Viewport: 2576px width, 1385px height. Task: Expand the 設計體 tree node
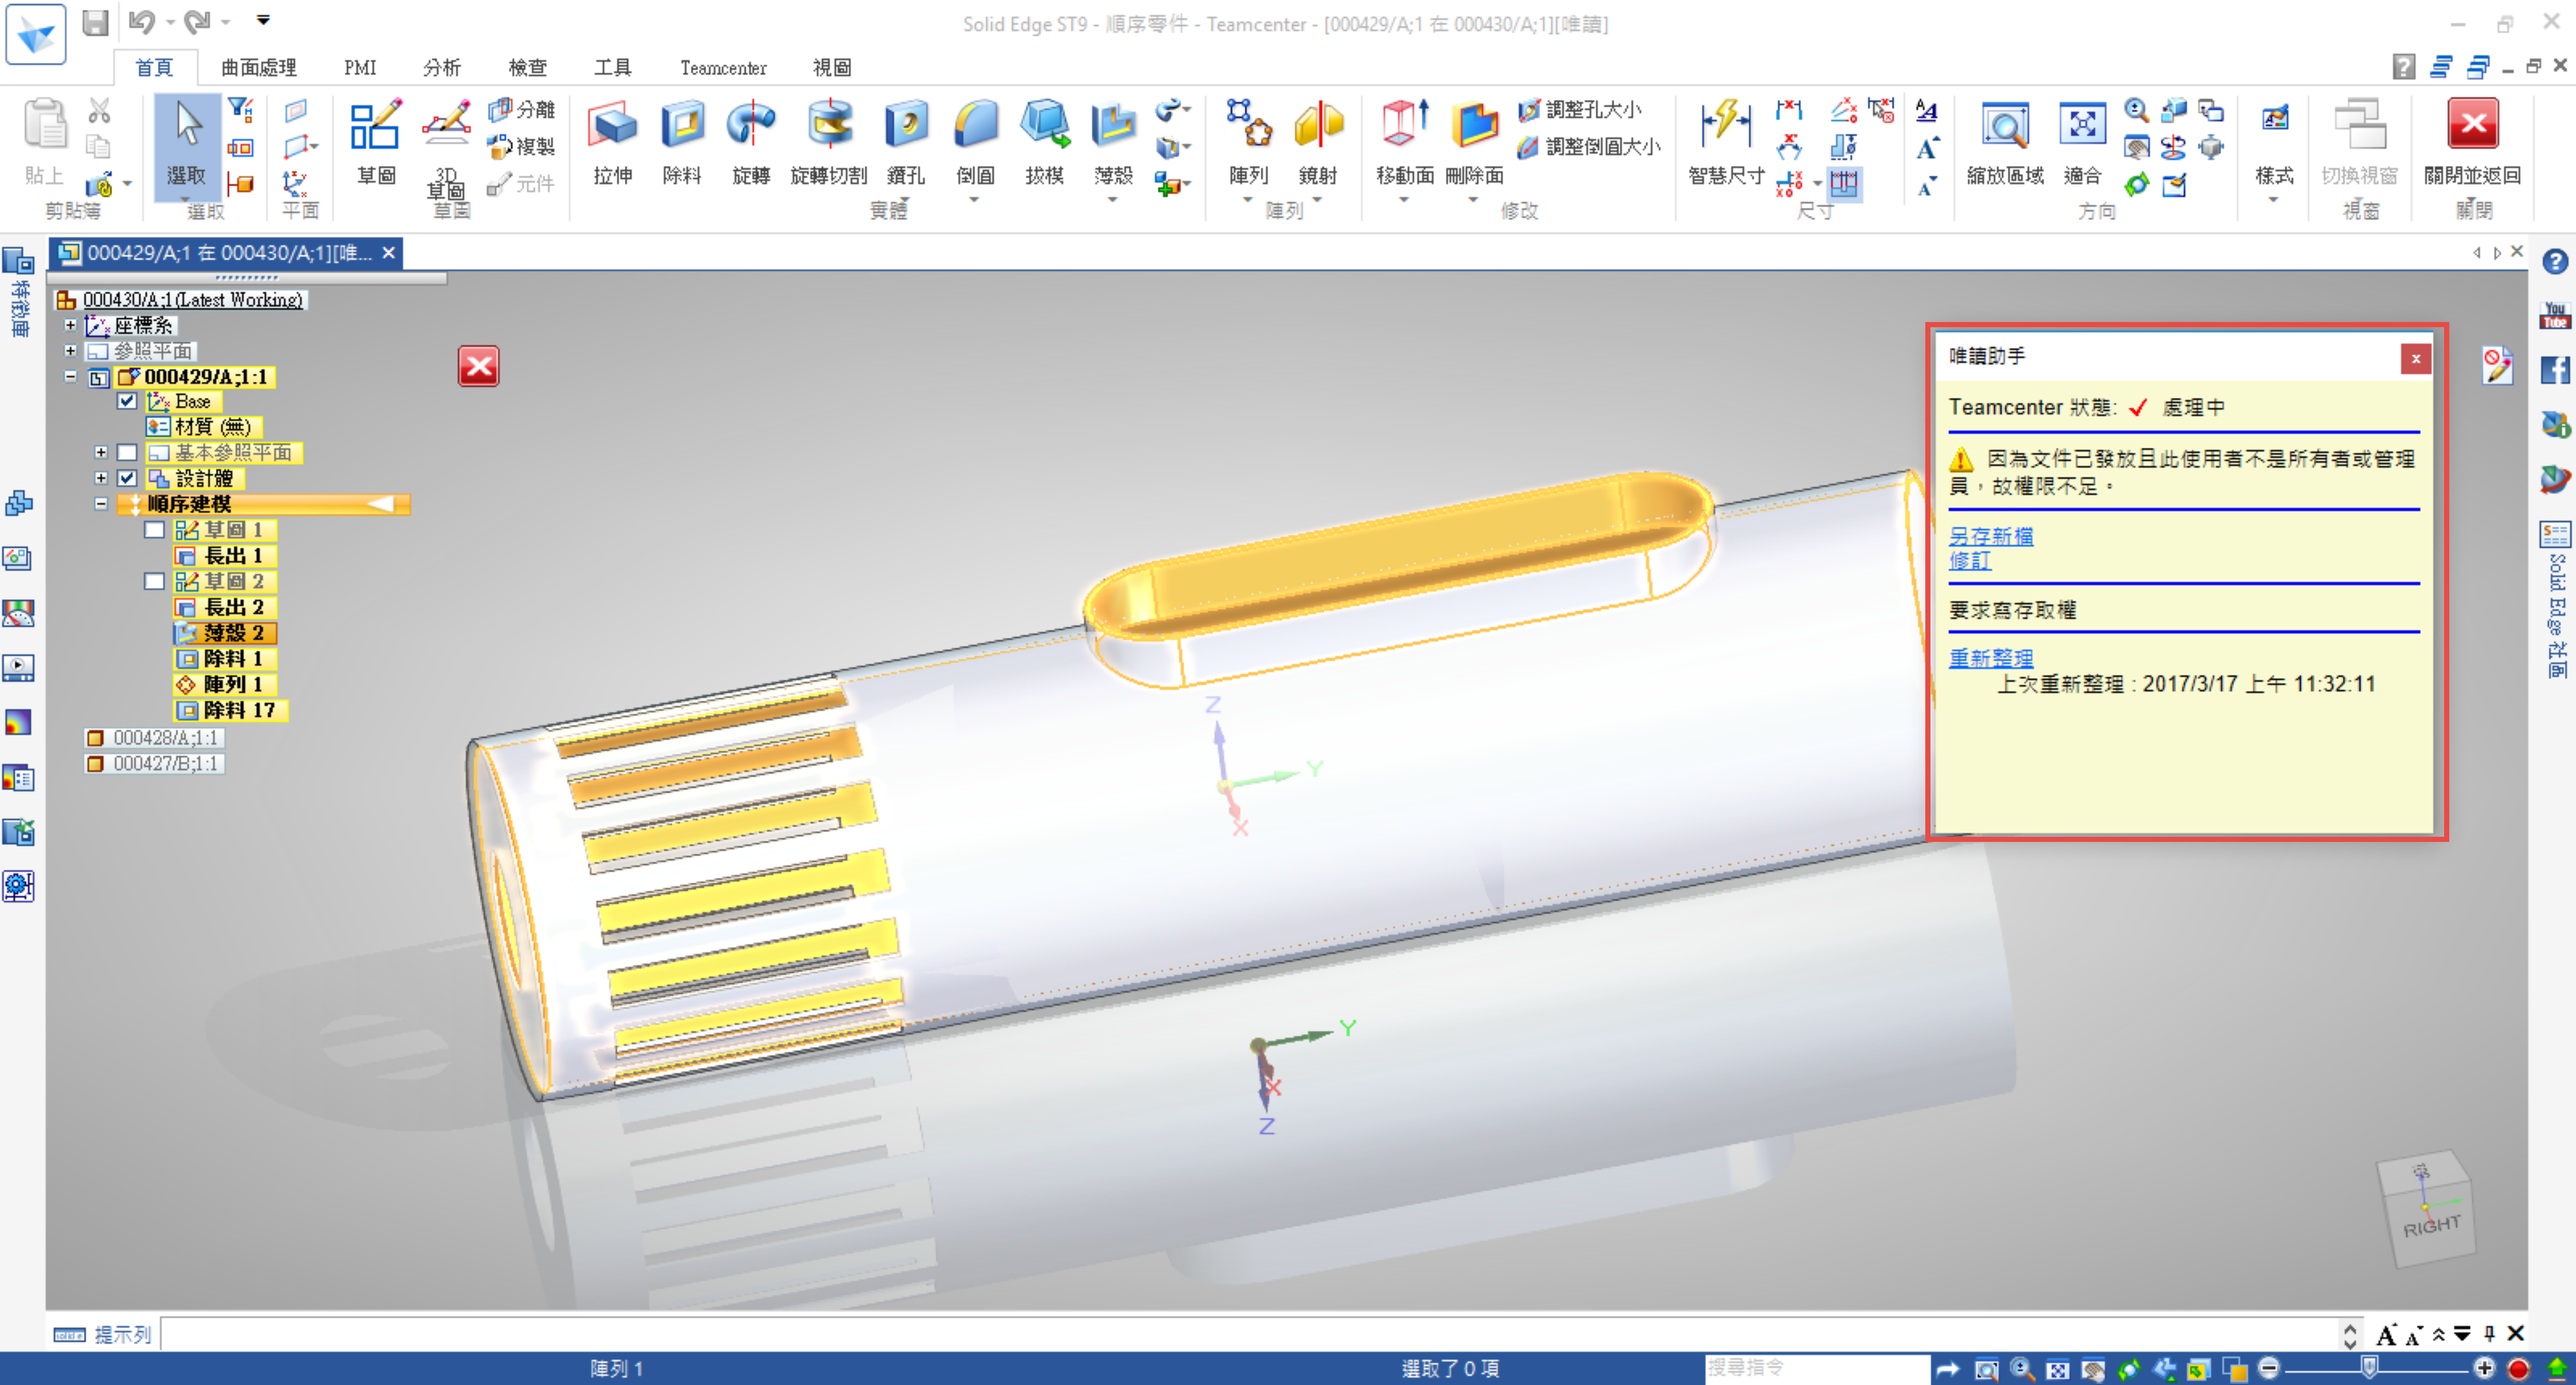pos(100,478)
